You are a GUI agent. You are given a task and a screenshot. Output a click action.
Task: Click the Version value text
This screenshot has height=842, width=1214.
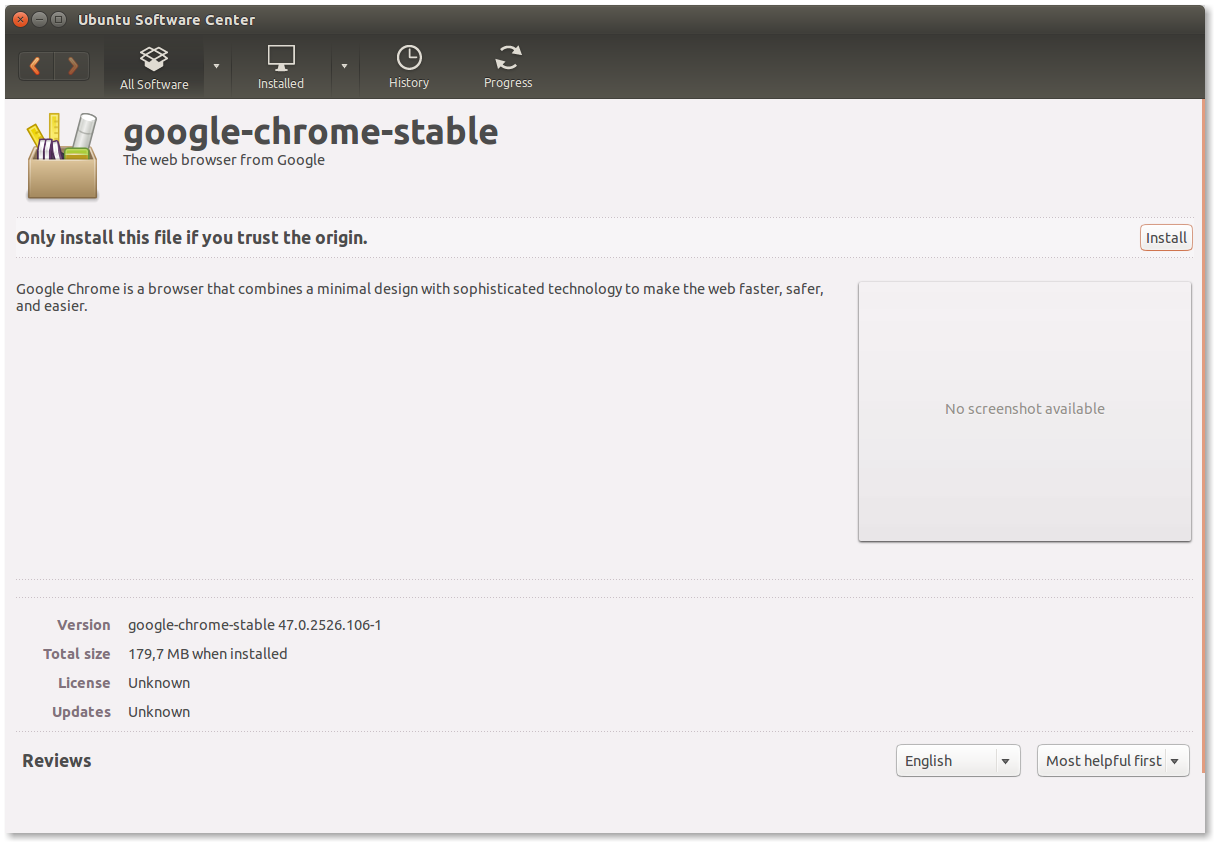[x=254, y=624]
